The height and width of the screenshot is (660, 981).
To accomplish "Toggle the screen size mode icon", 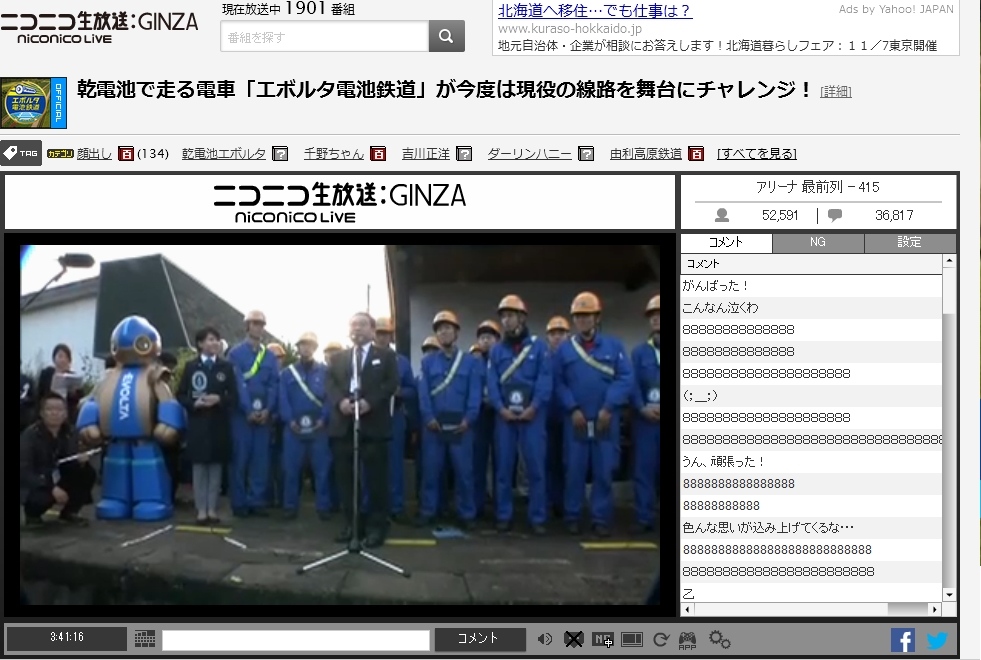I will pyautogui.click(x=632, y=639).
